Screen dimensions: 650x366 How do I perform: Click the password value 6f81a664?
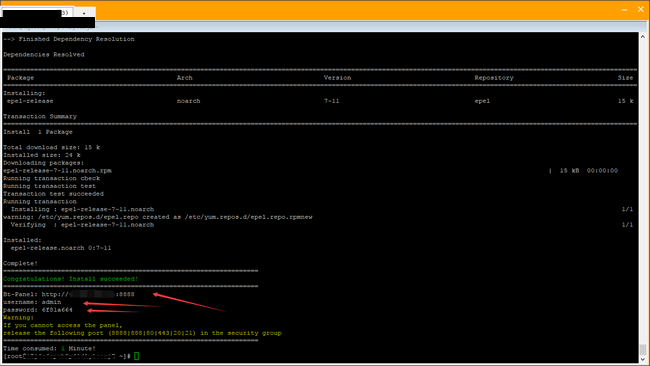[x=57, y=310]
